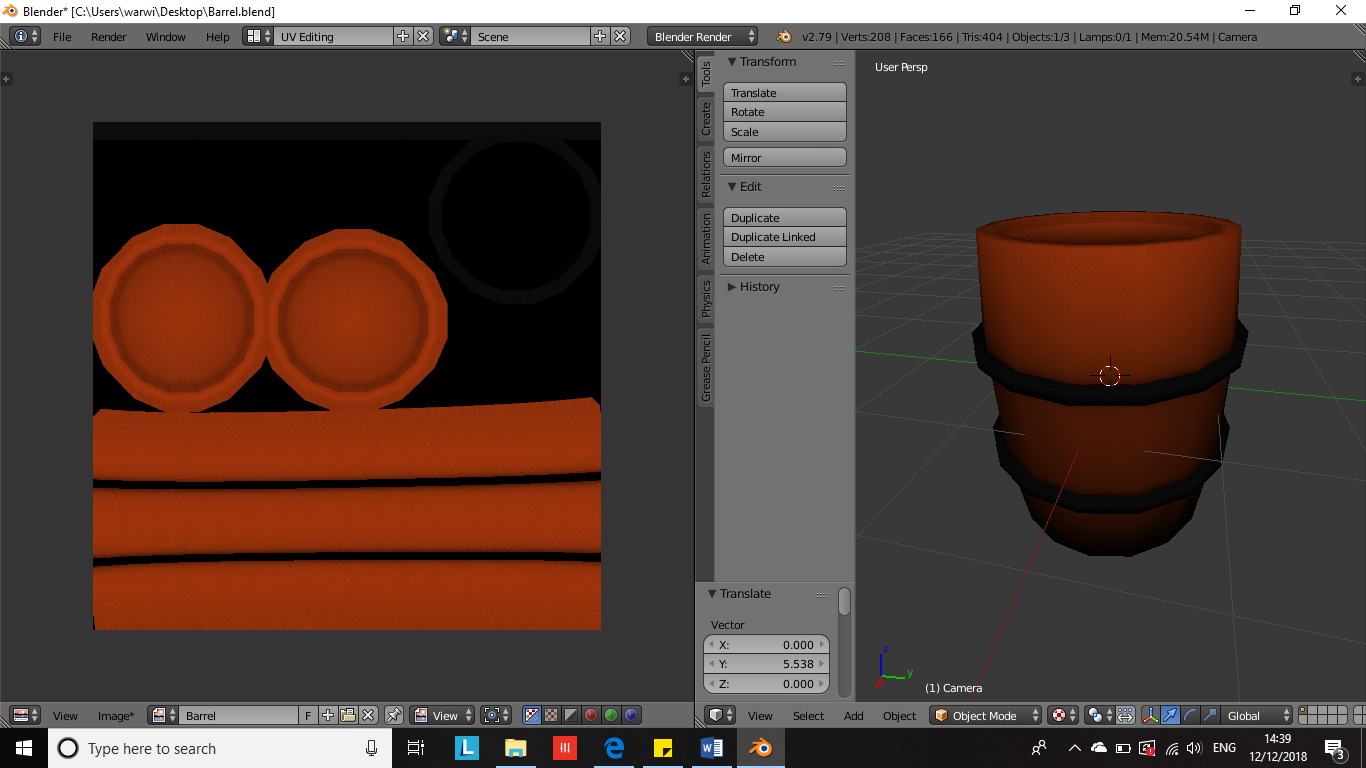Toggle the 3D manipulator axis widget
The image size is (1366, 768).
pos(1150,715)
